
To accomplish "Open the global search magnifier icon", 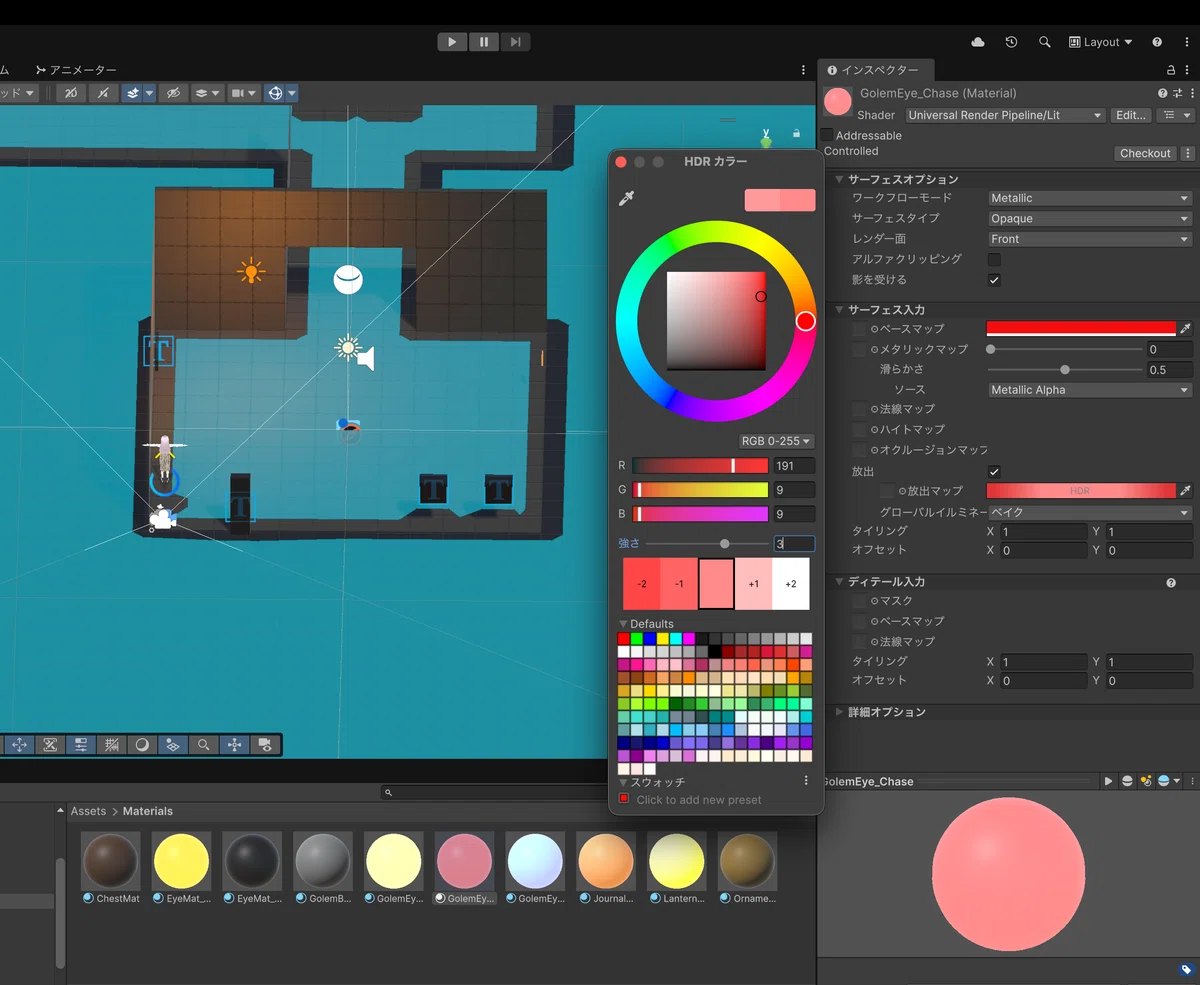I will coord(1045,42).
